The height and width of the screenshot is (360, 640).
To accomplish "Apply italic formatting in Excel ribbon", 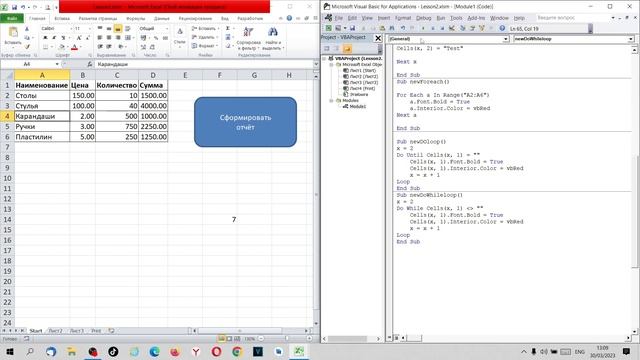I will point(54,38).
